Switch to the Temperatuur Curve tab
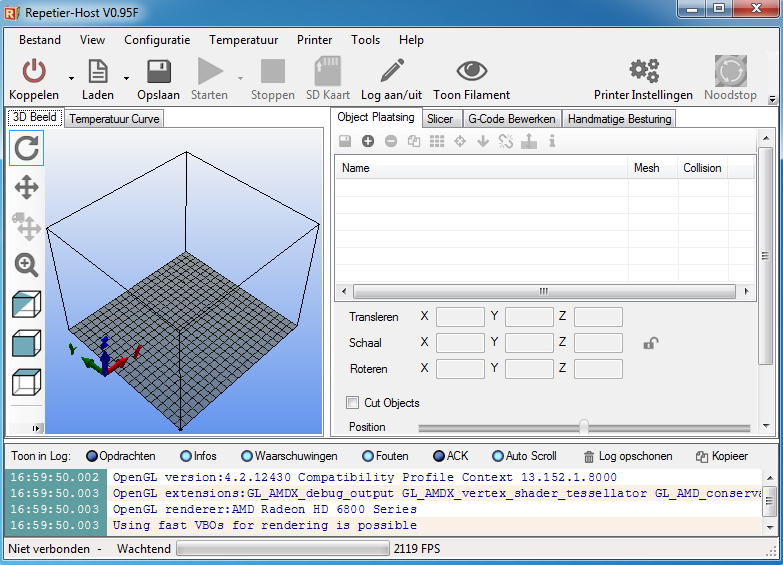Viewport: 783px width, 565px height. click(x=114, y=119)
